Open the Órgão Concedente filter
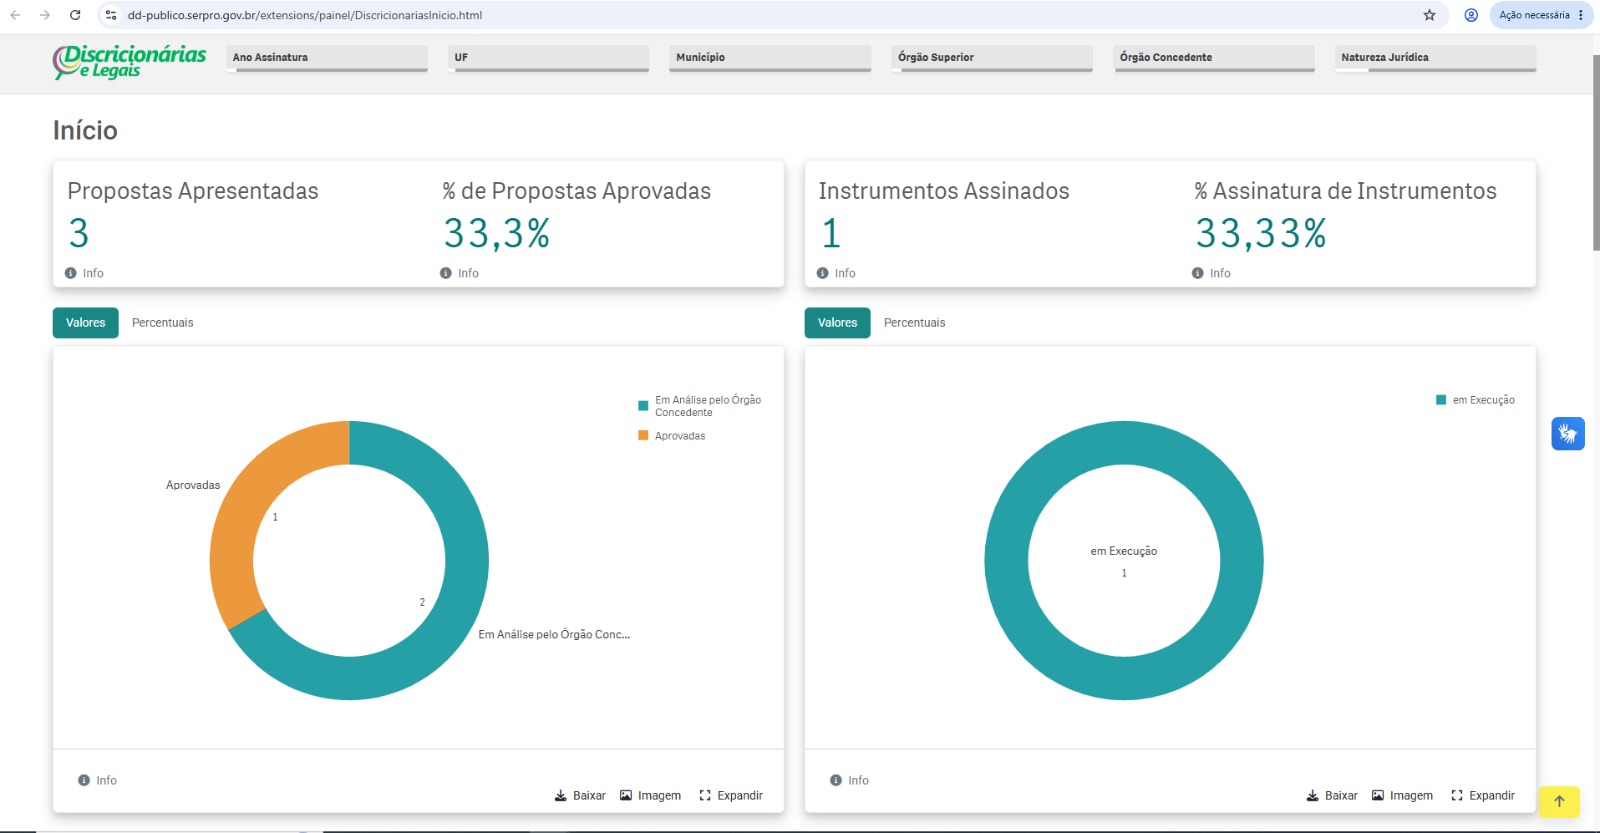This screenshot has width=1600, height=833. pos(1214,58)
